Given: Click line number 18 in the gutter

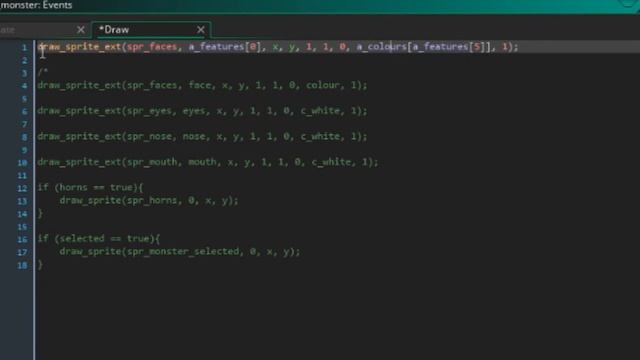Looking at the screenshot, I should point(22,265).
